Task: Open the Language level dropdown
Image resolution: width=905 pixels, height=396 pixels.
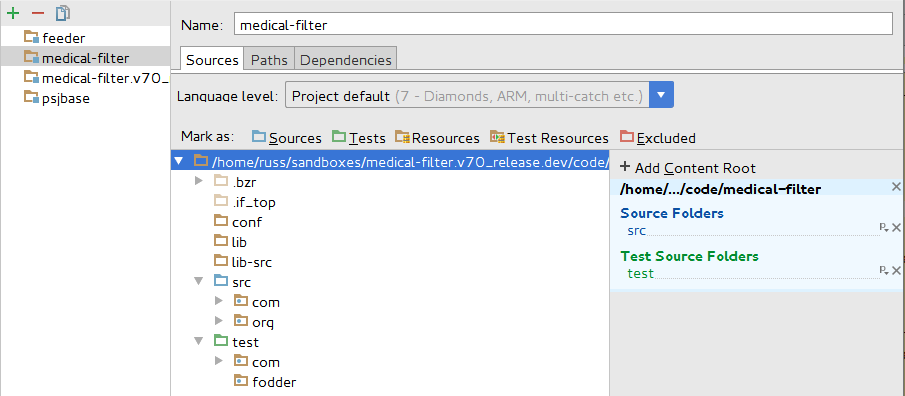Action: [661, 95]
